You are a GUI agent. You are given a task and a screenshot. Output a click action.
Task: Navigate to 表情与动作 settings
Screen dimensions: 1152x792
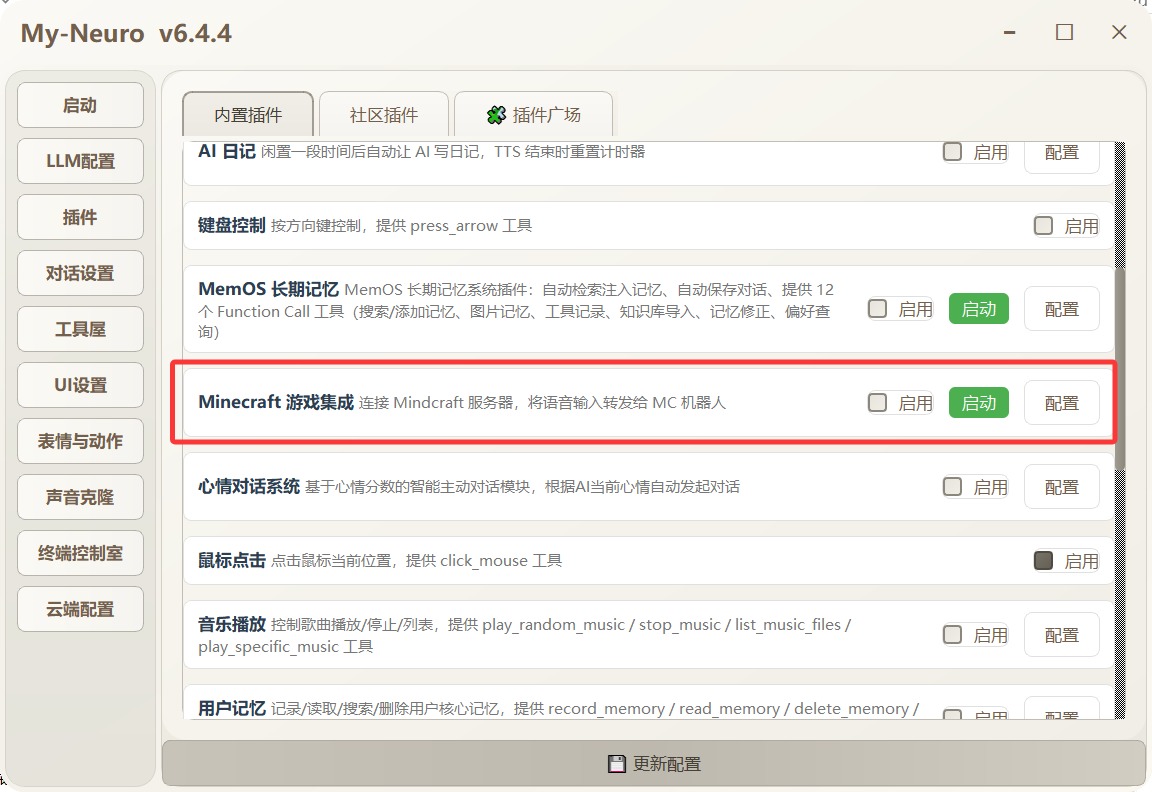81,441
